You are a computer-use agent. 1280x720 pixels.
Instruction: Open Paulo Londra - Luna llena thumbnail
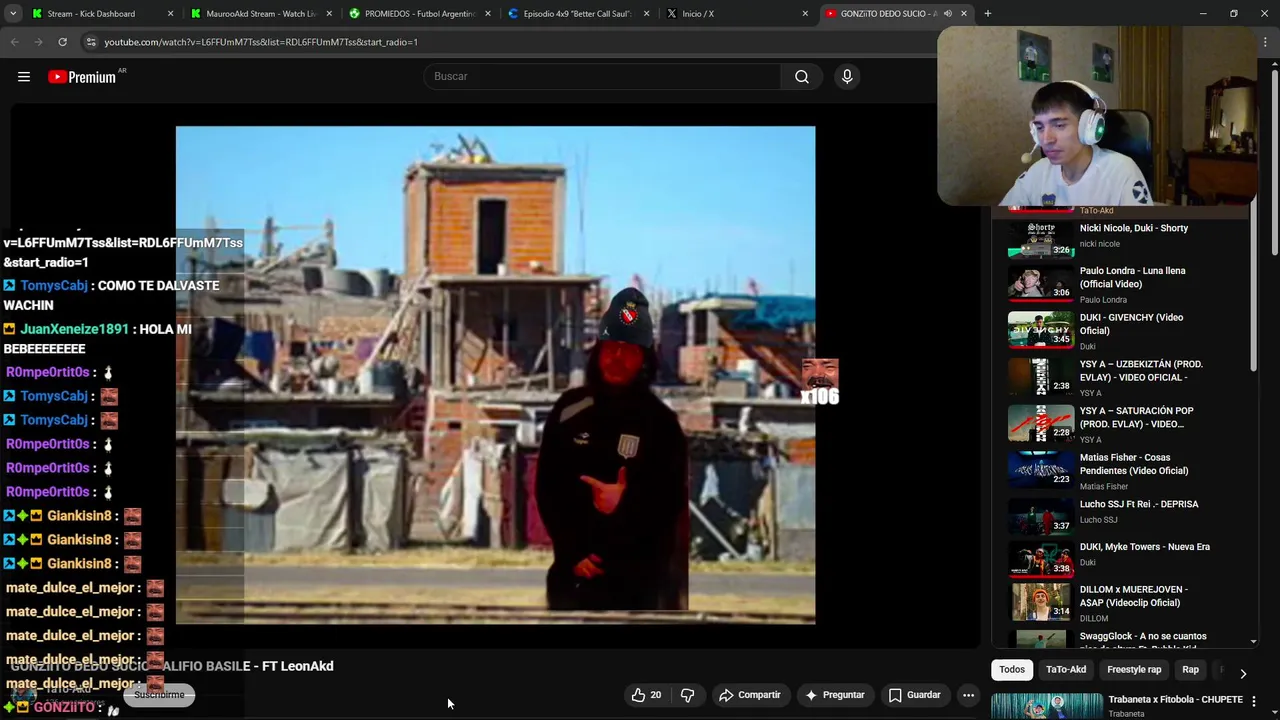tap(1040, 283)
